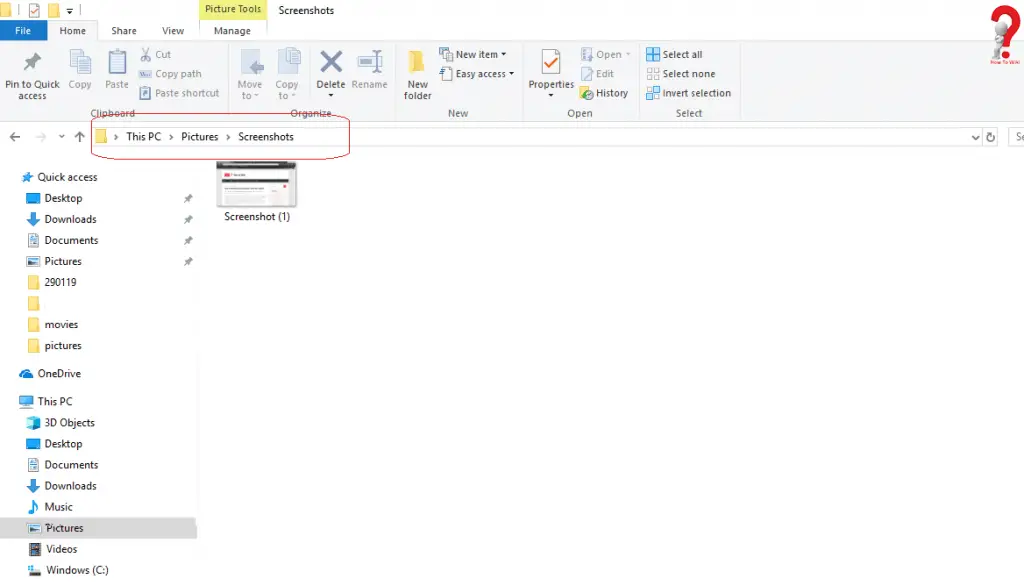Image resolution: width=1024 pixels, height=586 pixels.
Task: Delete the file using Delete icon
Action: click(330, 70)
